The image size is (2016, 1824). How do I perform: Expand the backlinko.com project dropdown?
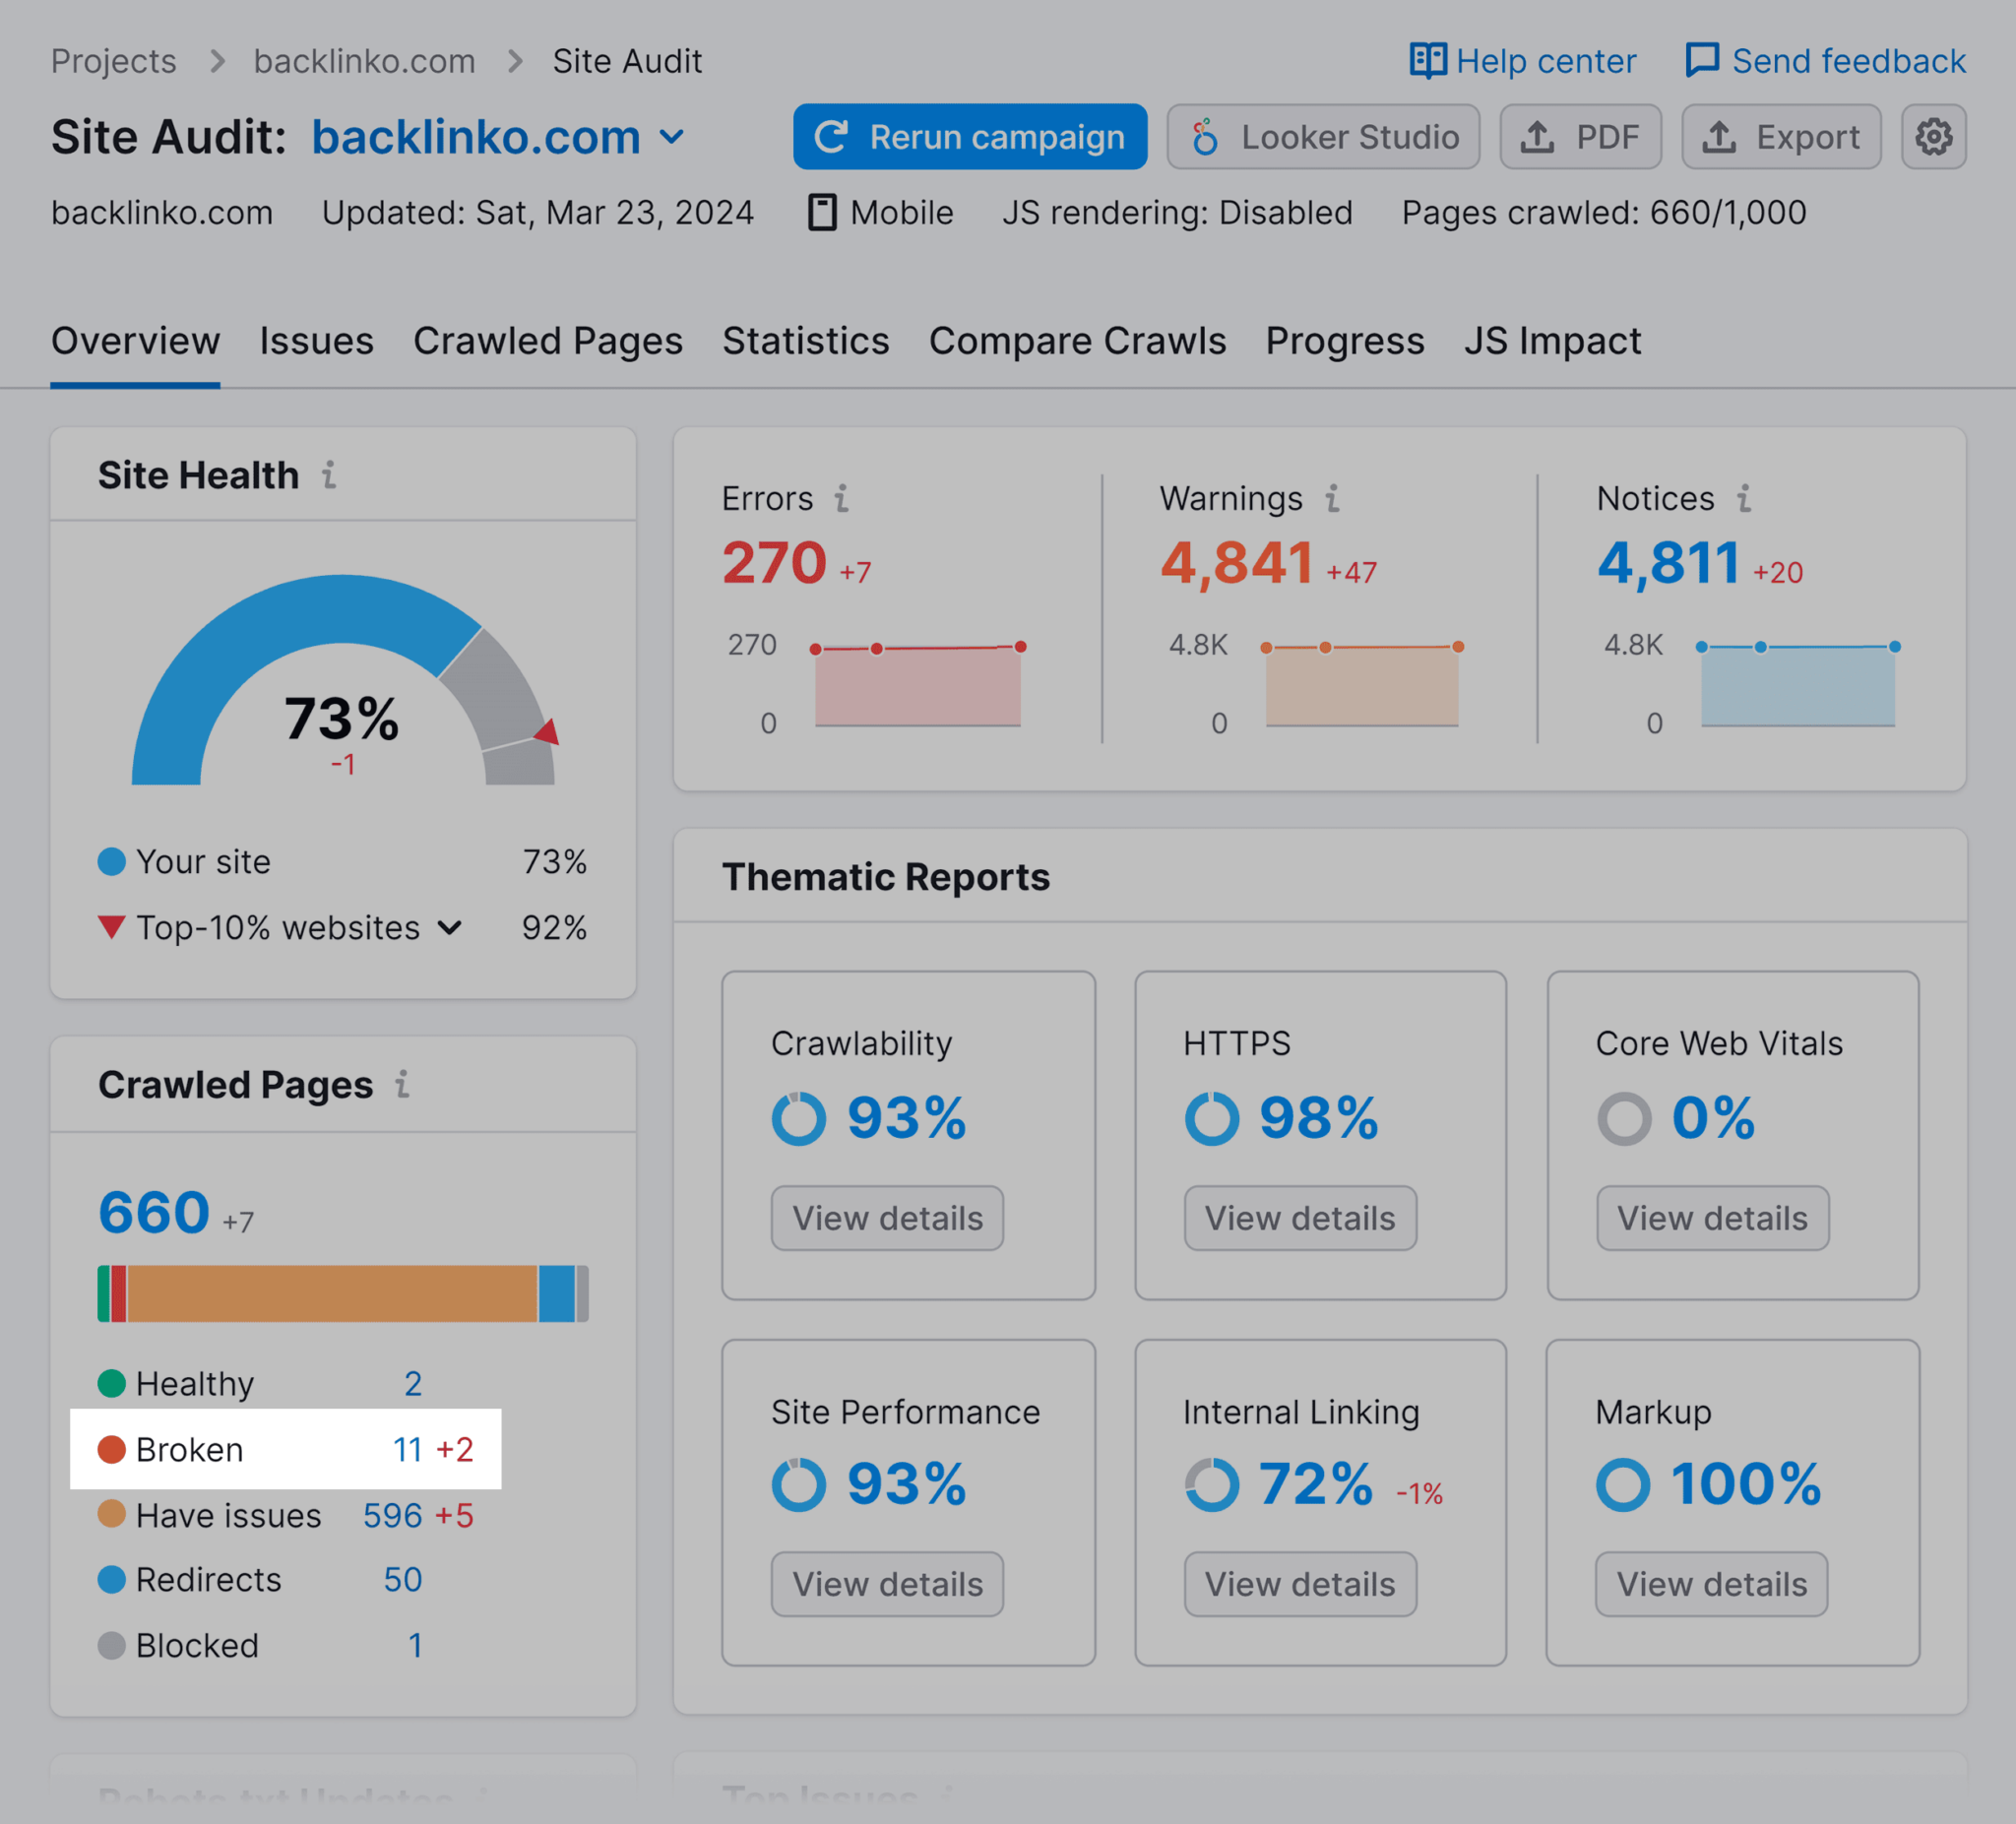[673, 137]
